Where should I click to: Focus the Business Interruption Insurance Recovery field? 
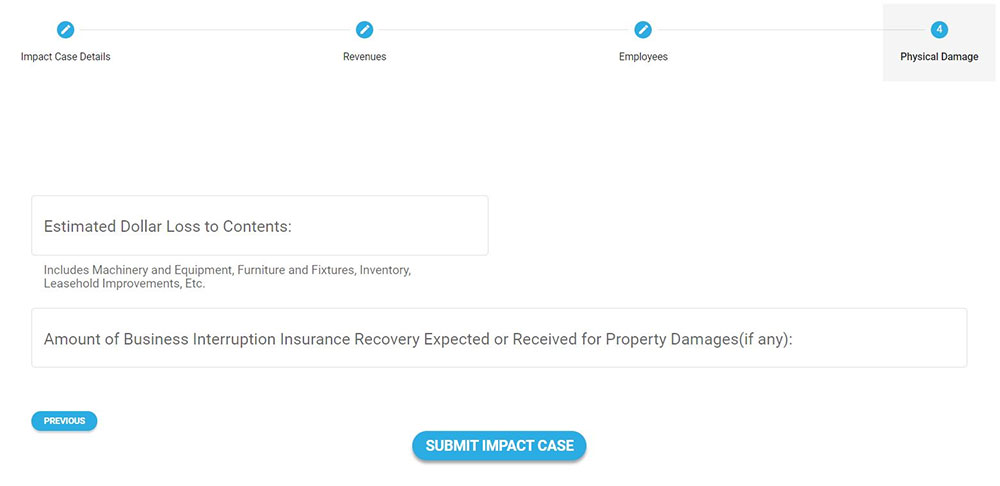click(880, 339)
